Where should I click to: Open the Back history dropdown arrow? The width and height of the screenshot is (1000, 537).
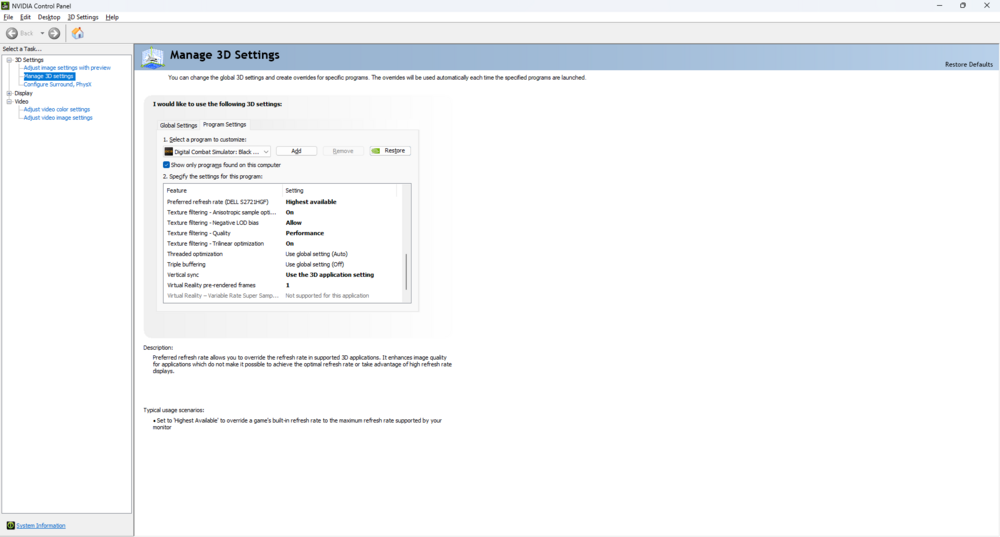[42, 33]
